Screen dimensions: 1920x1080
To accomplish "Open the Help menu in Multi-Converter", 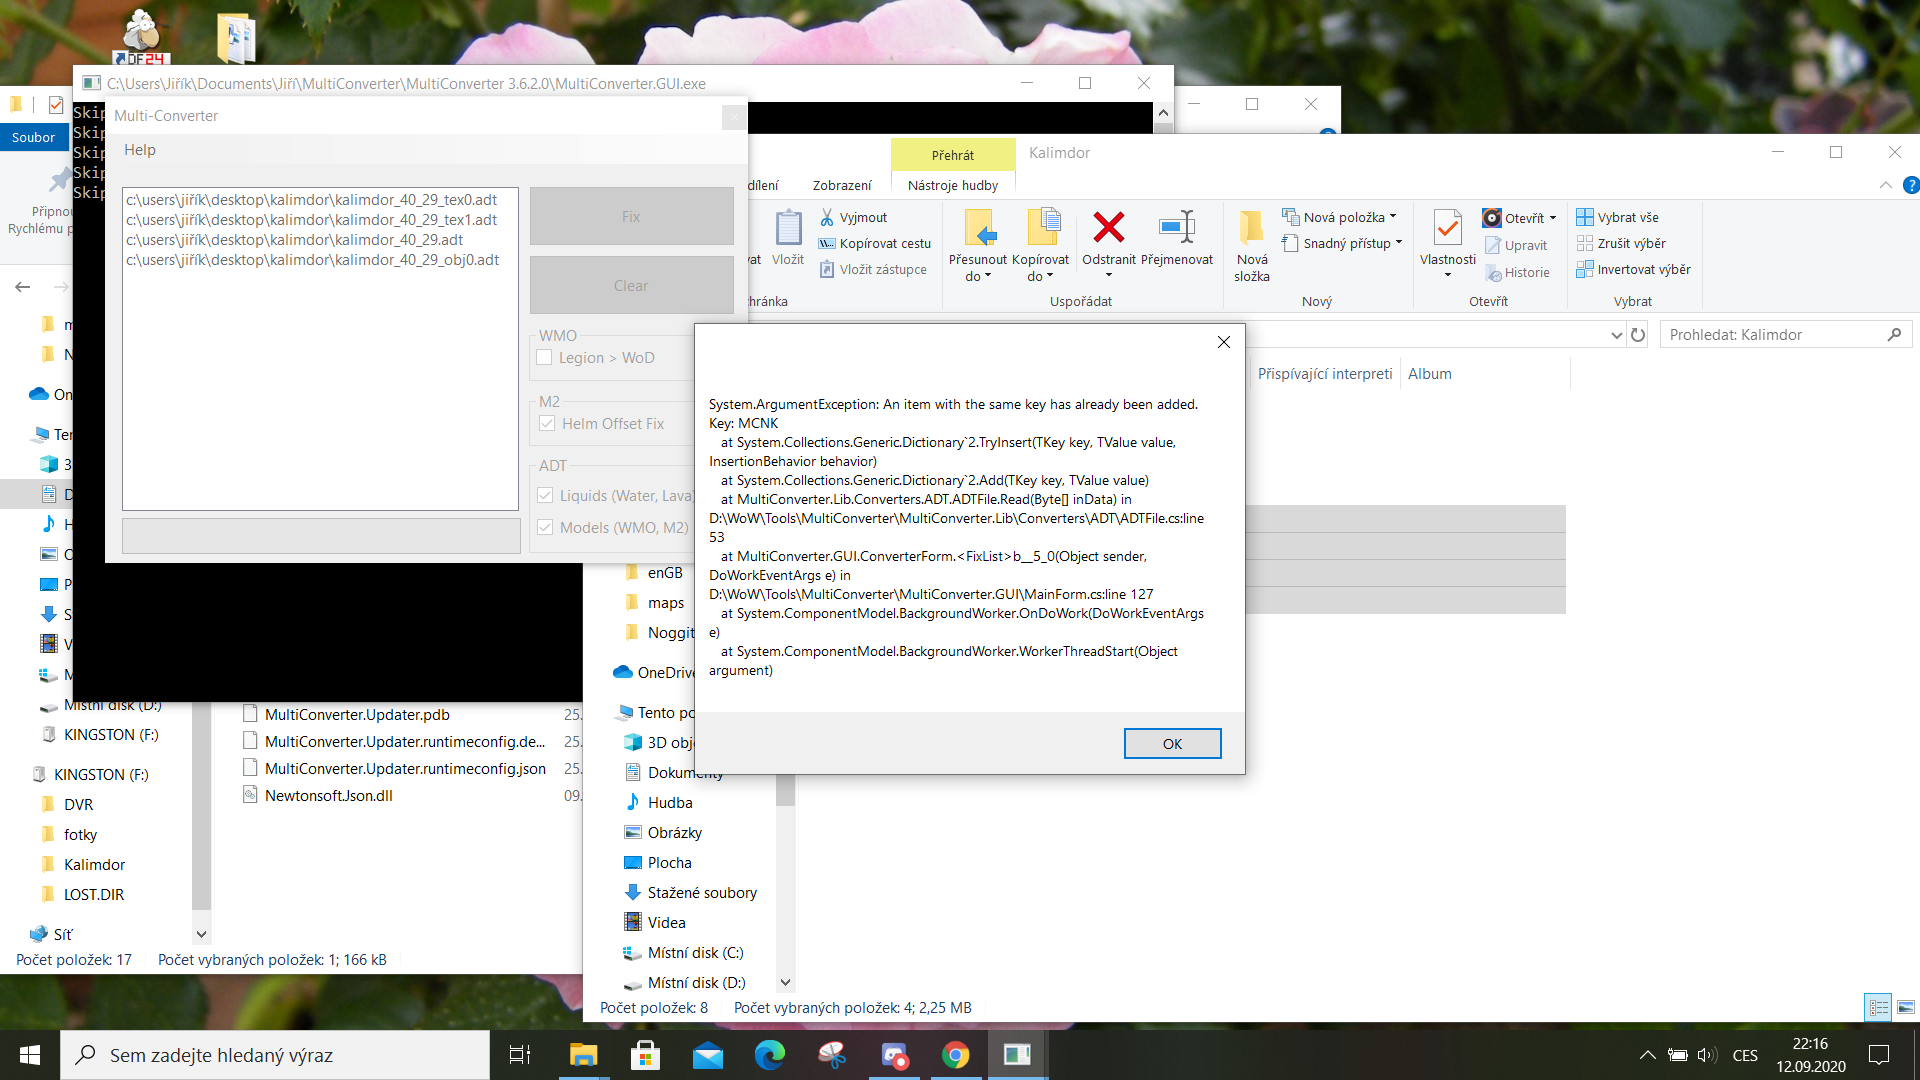I will pyautogui.click(x=140, y=150).
